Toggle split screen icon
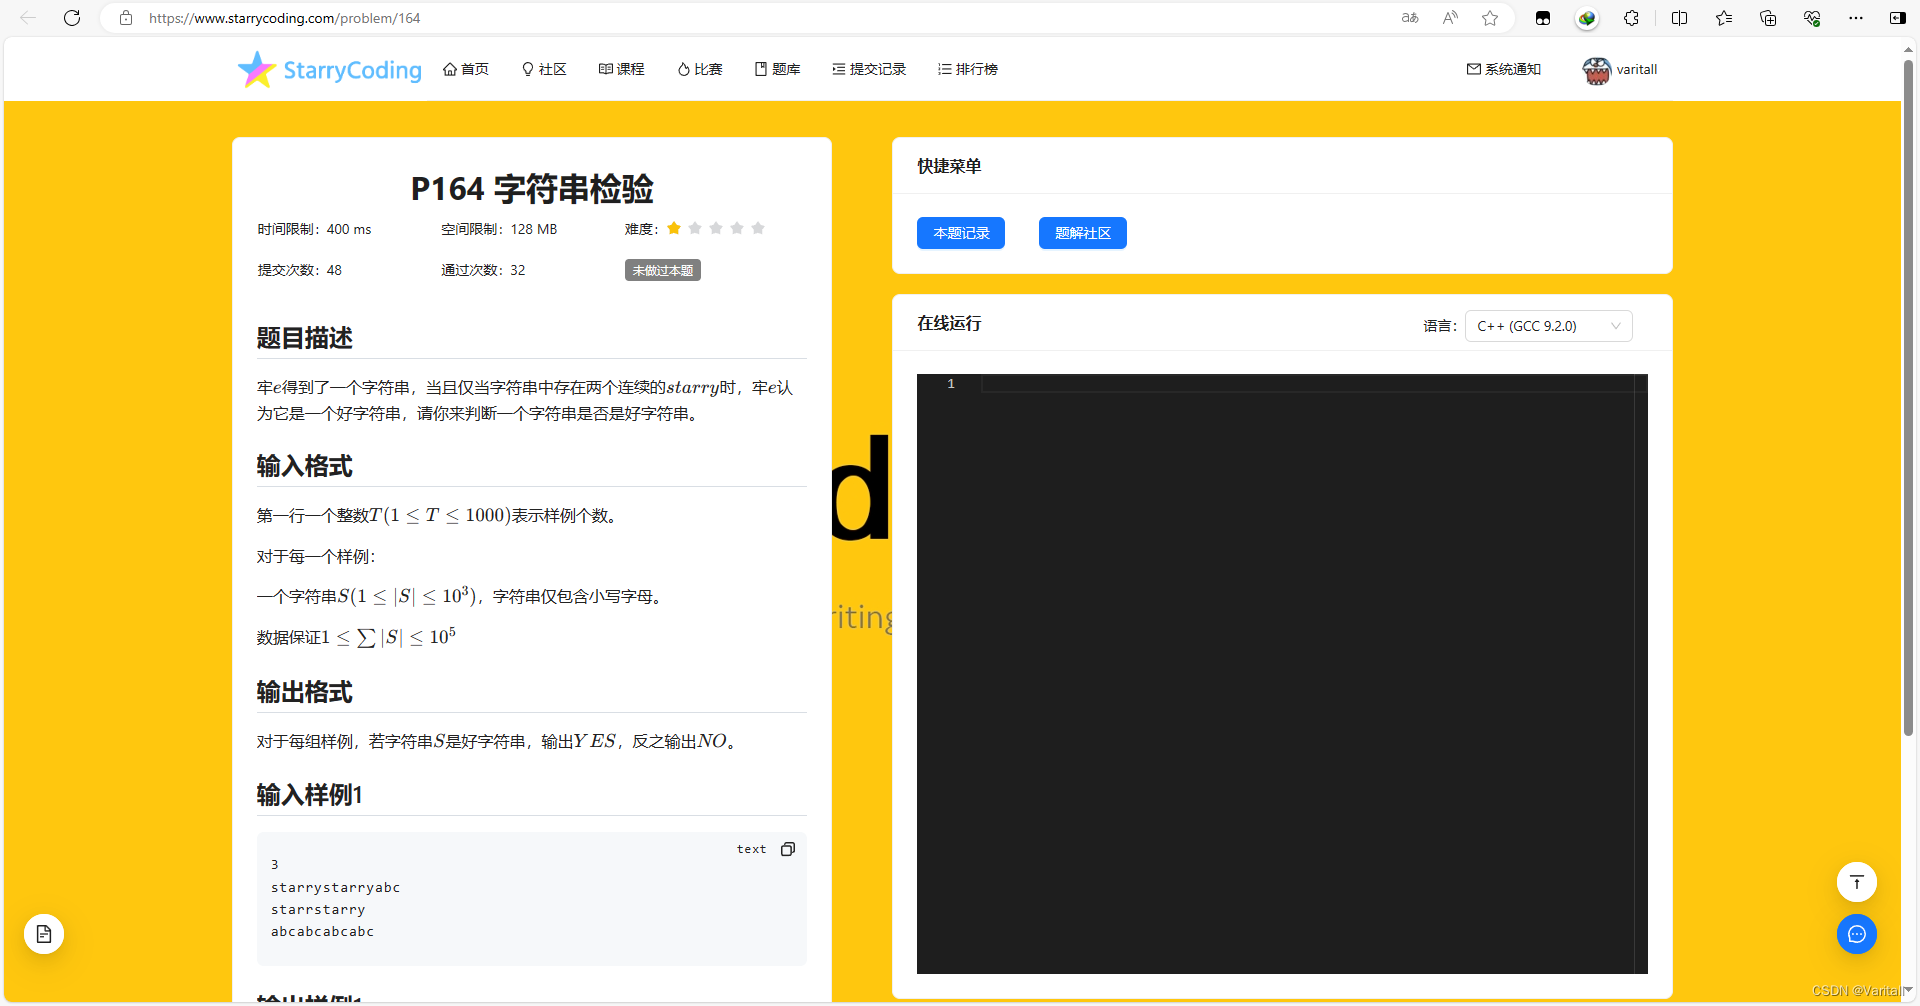 pos(1679,18)
